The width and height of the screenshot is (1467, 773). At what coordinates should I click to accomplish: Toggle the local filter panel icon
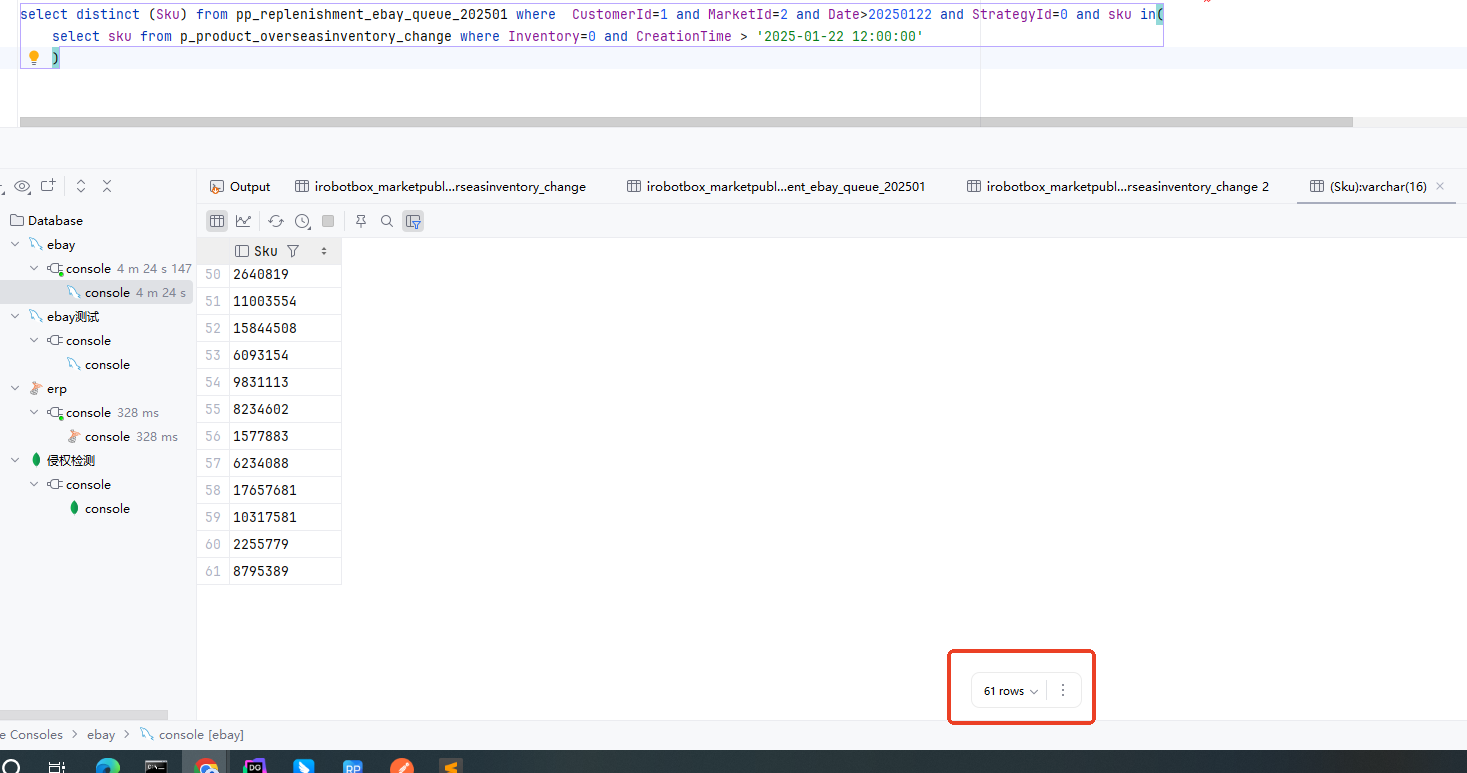click(x=413, y=221)
